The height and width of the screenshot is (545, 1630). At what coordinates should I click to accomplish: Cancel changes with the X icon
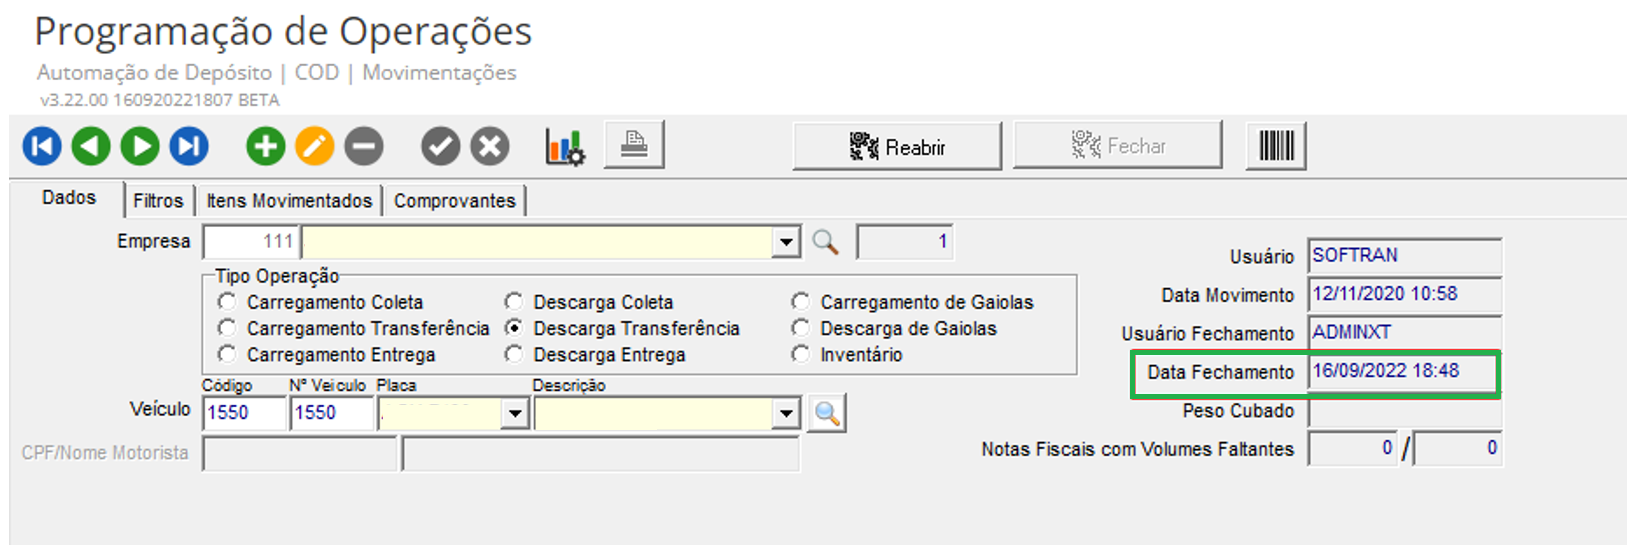click(x=490, y=147)
